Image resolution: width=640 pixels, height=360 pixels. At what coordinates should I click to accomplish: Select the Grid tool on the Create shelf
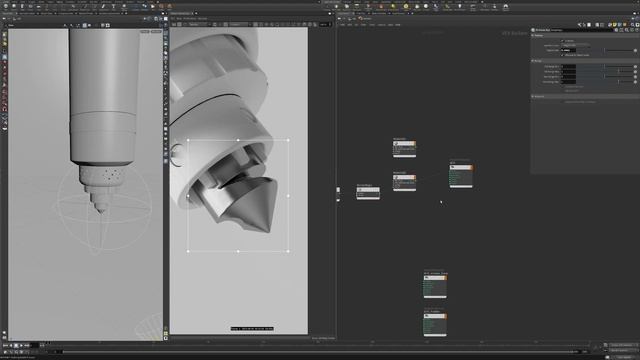click(38, 6)
